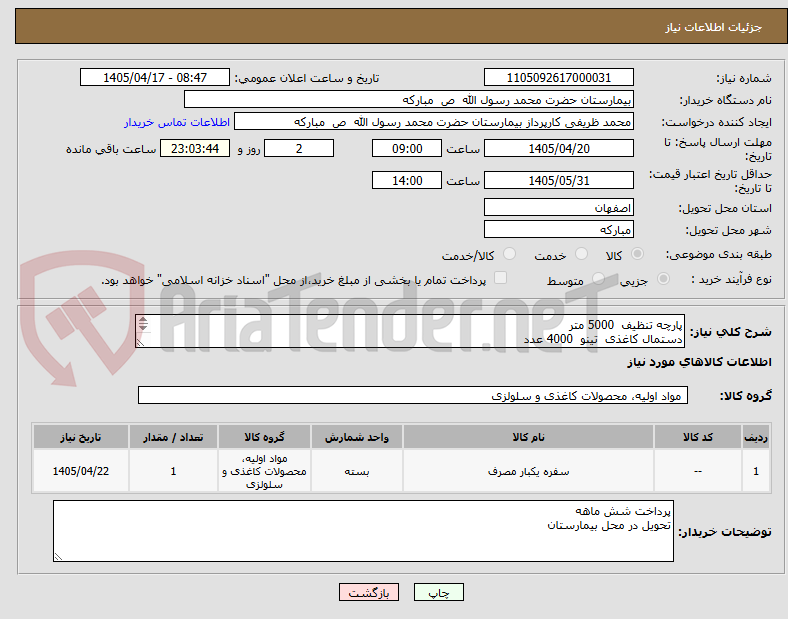788x619 pixels.
Task: Click the توضیحات خریدار text area
Action: coord(363,531)
